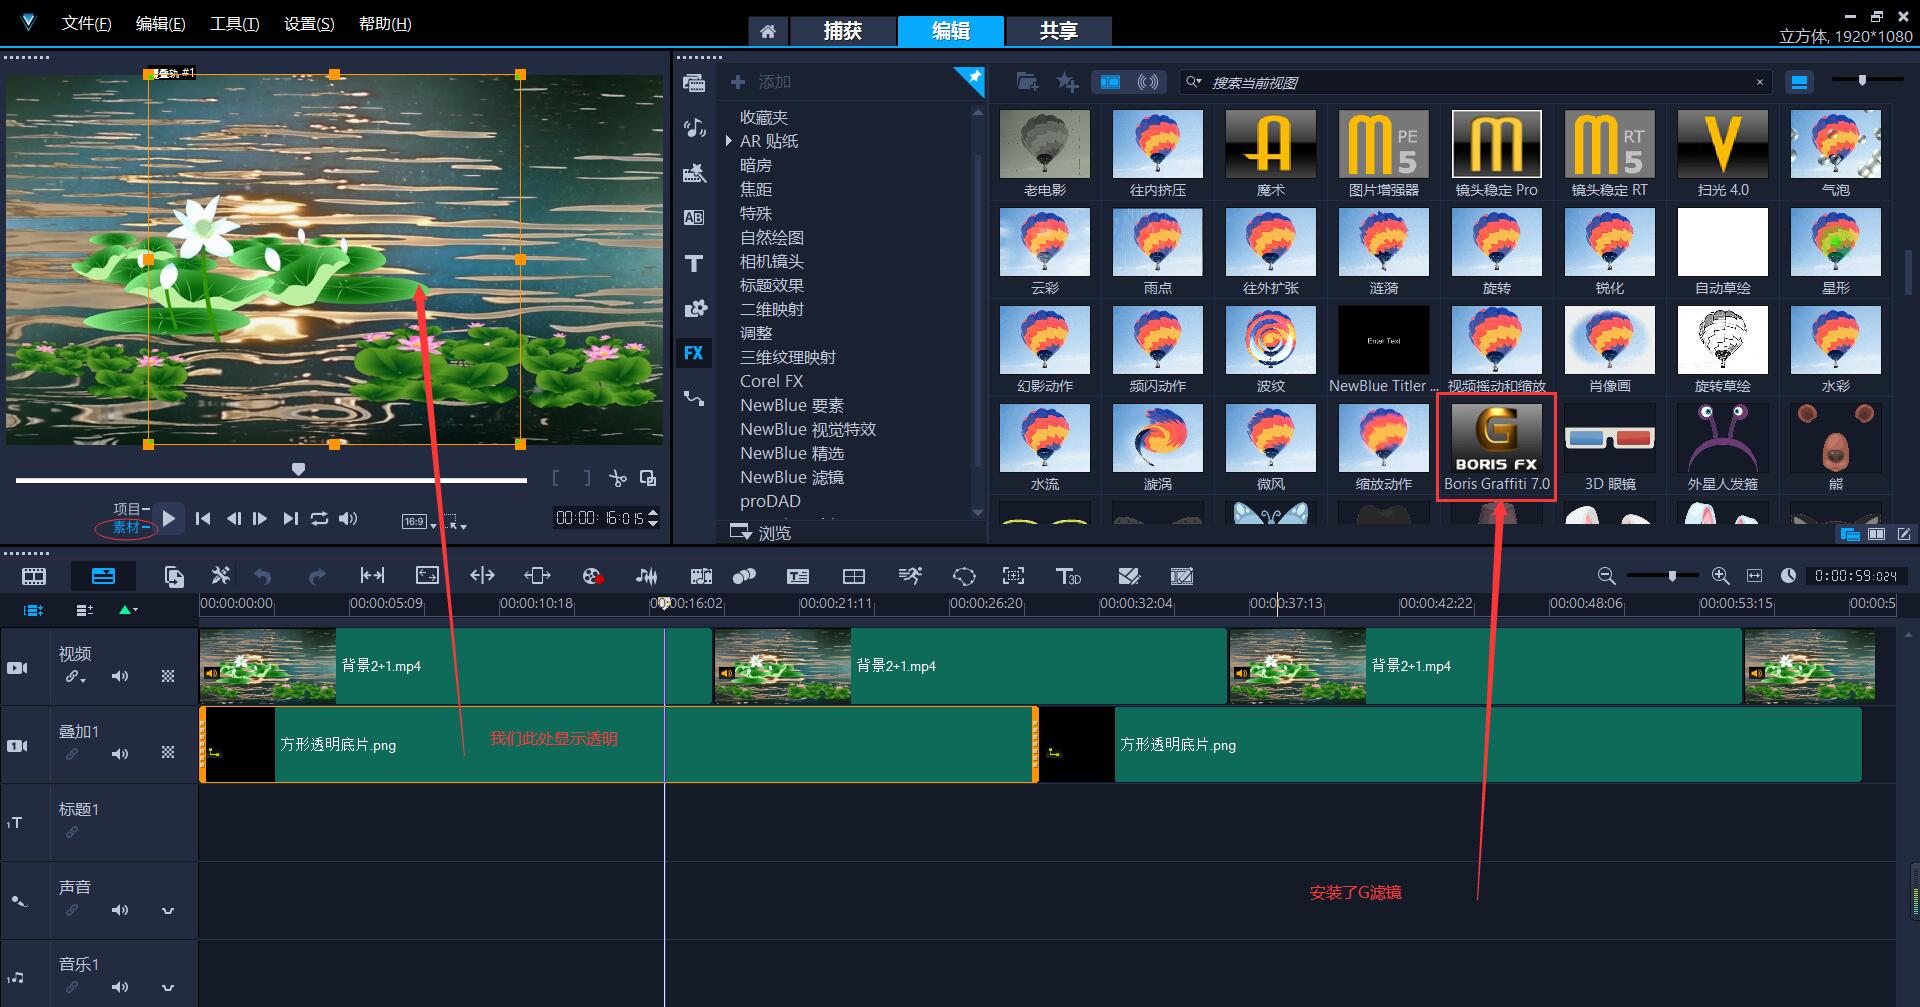Select the 项目 project playback mode
The image size is (1920, 1007).
click(127, 509)
